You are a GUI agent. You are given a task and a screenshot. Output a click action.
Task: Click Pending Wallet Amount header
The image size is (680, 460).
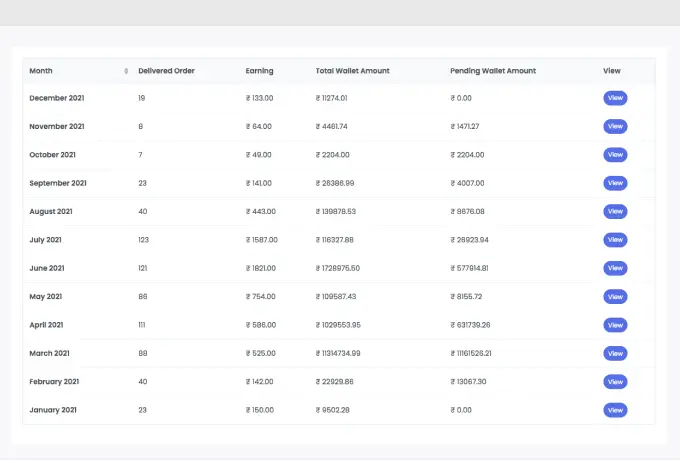tap(493, 71)
